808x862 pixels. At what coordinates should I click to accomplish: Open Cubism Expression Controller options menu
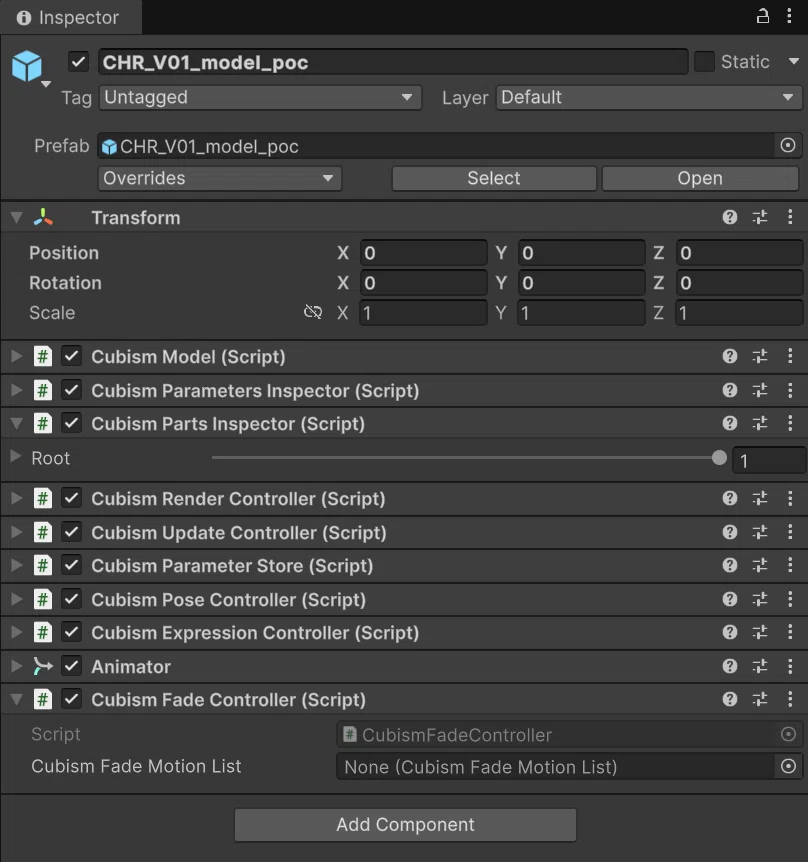(x=790, y=632)
